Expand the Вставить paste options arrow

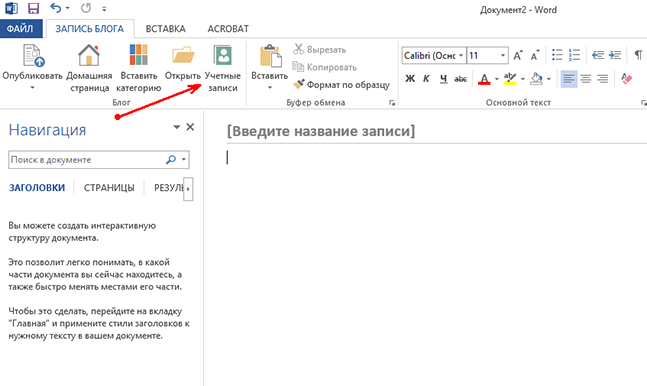(x=270, y=88)
